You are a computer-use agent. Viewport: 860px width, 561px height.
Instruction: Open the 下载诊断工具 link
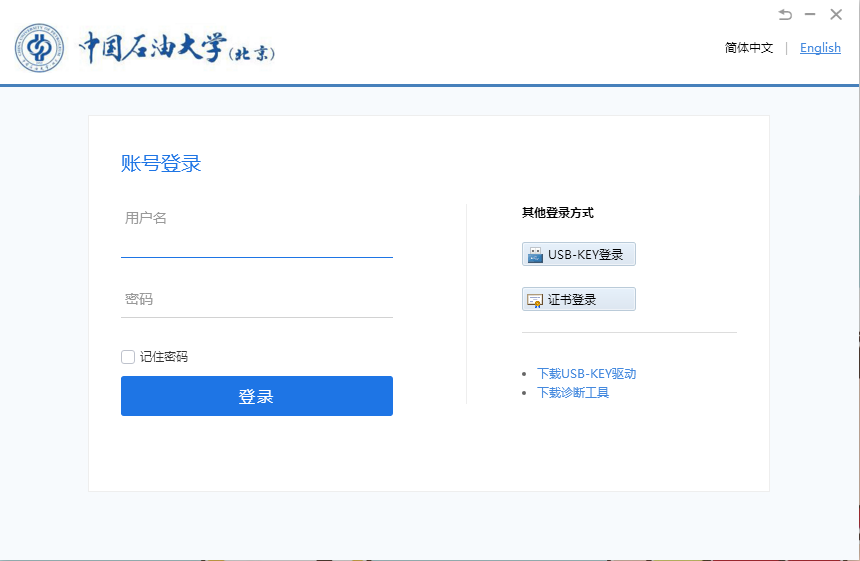[x=573, y=393]
